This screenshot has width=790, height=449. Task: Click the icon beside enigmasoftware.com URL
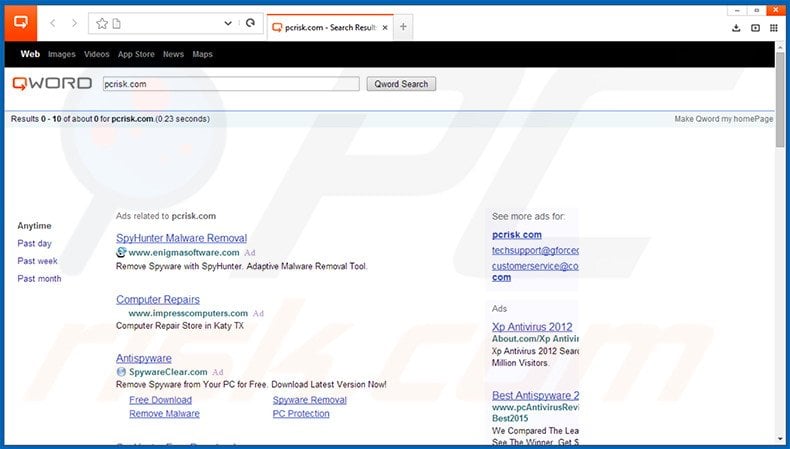[x=121, y=252]
